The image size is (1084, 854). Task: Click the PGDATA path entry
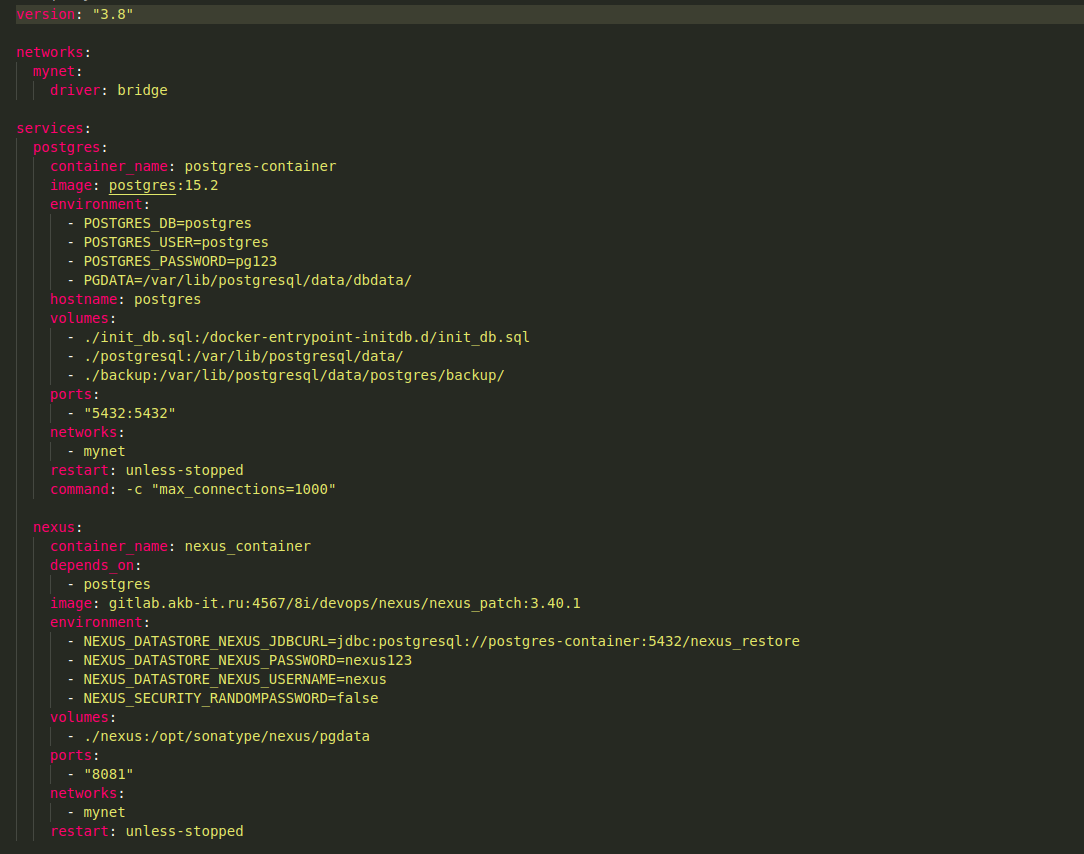click(x=247, y=281)
